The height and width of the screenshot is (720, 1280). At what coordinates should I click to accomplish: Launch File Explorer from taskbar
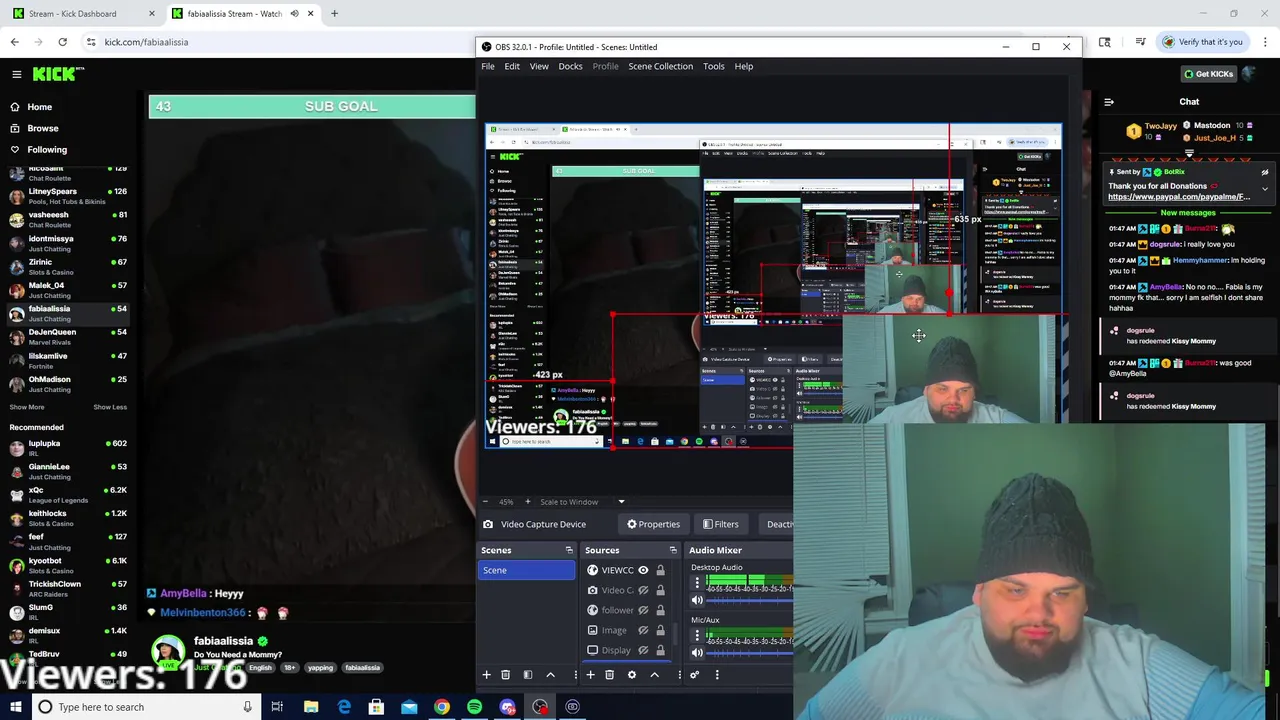coord(311,707)
